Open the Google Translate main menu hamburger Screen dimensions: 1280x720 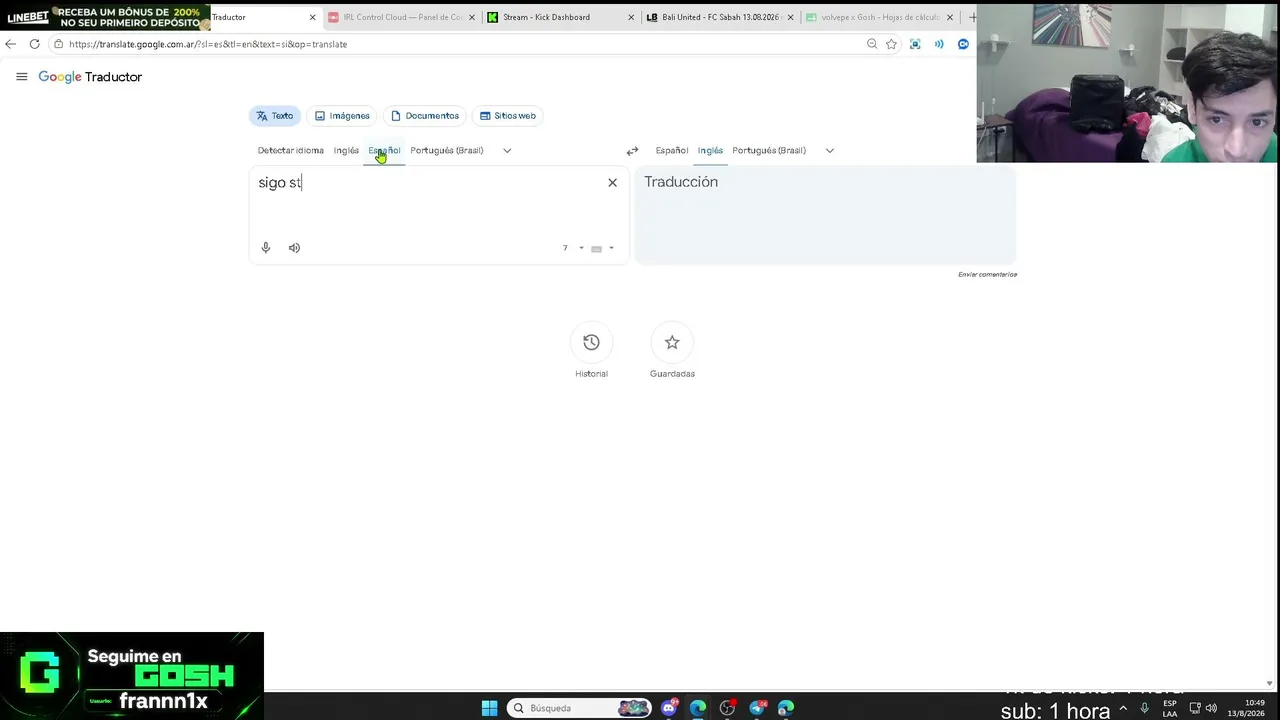pos(22,77)
